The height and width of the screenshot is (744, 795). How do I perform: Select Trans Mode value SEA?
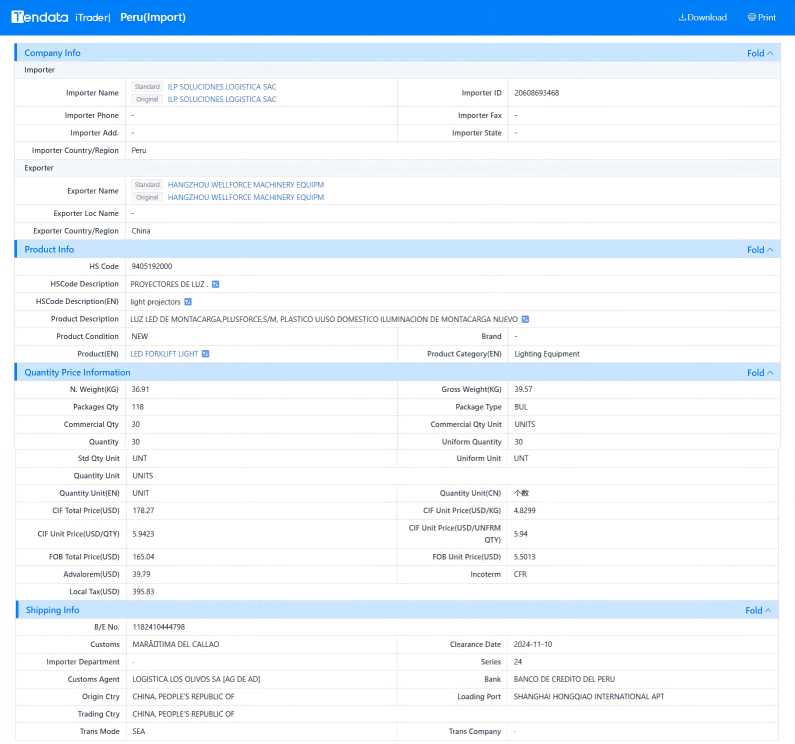point(139,731)
